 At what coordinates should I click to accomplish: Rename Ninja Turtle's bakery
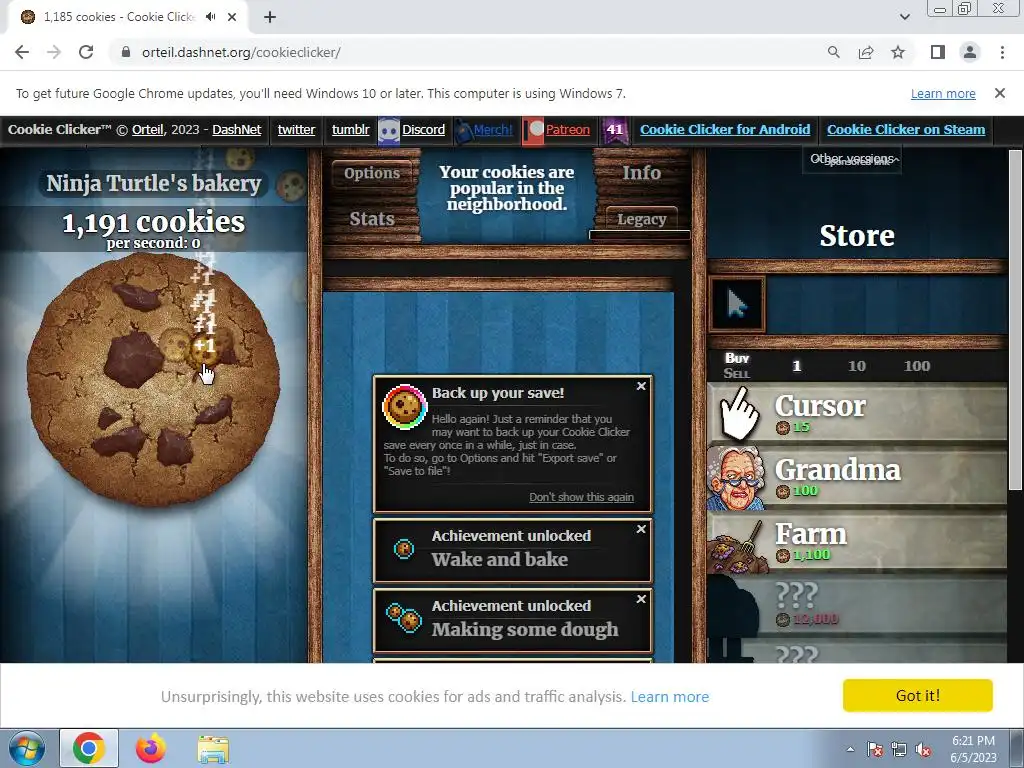154,184
